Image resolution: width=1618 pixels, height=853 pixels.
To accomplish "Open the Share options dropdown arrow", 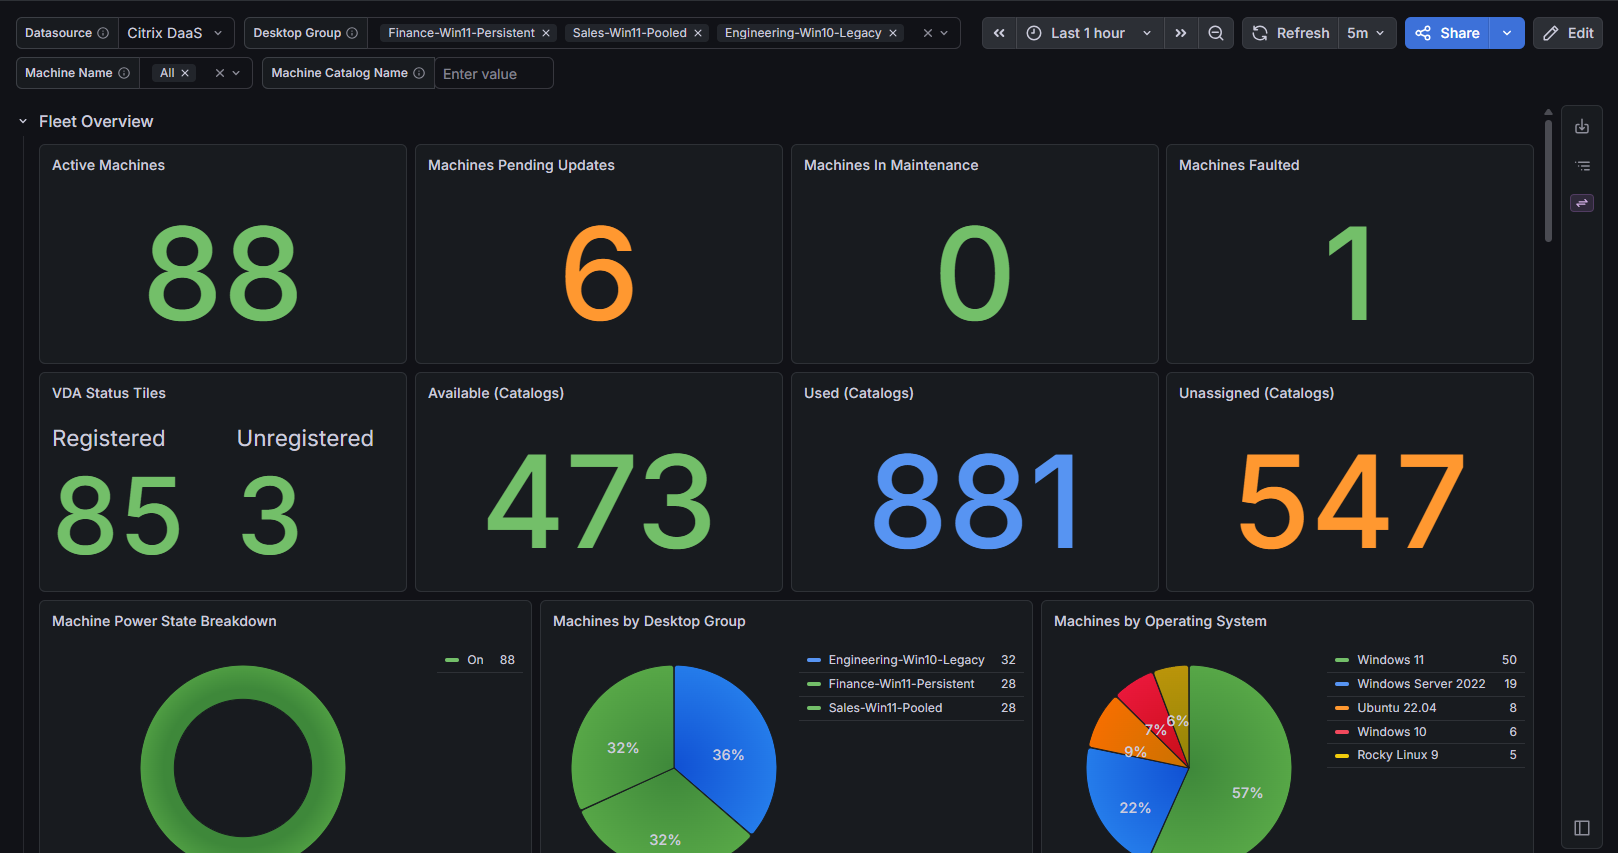I will [1507, 33].
